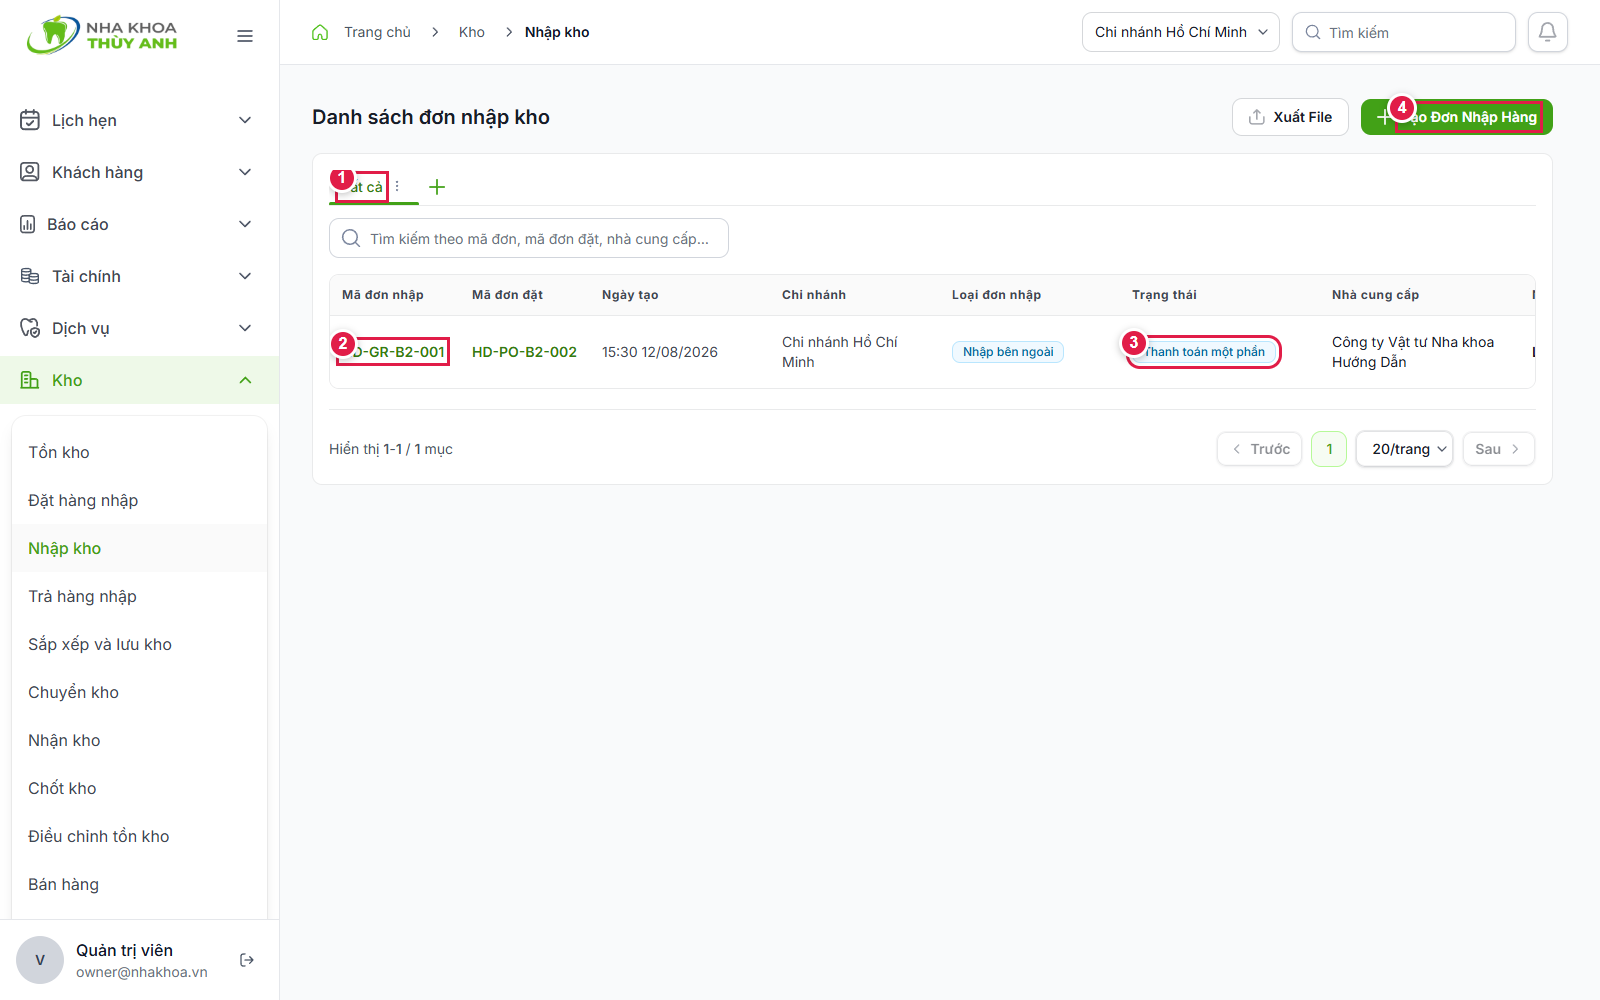Click the Lịch hẹn calendar icon
The height and width of the screenshot is (1000, 1600).
pos(30,120)
